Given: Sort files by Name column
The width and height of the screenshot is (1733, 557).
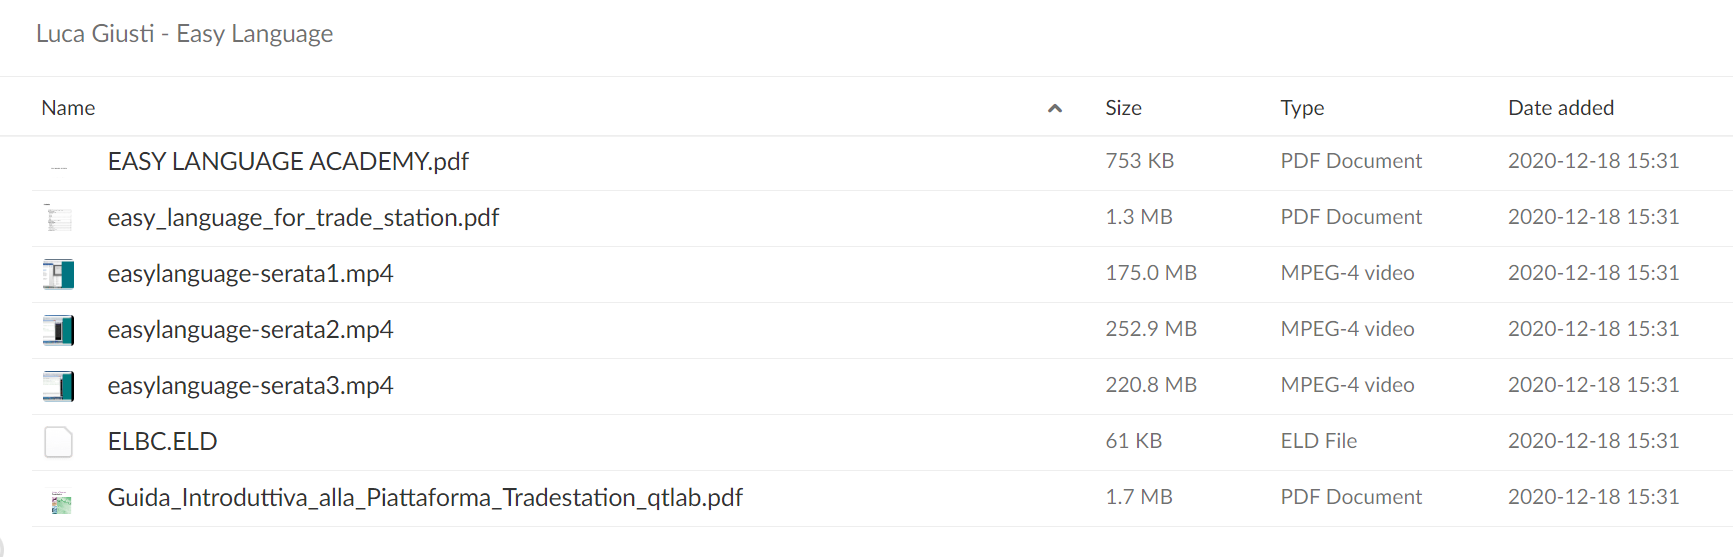Looking at the screenshot, I should (68, 108).
